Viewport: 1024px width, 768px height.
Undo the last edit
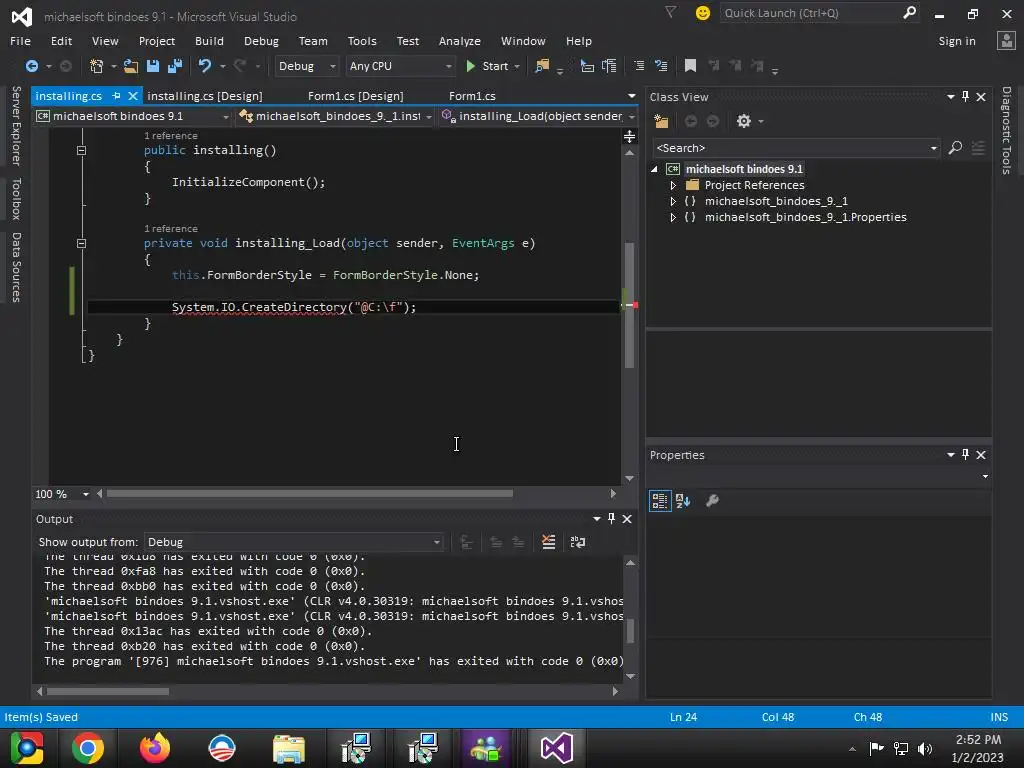tap(204, 66)
